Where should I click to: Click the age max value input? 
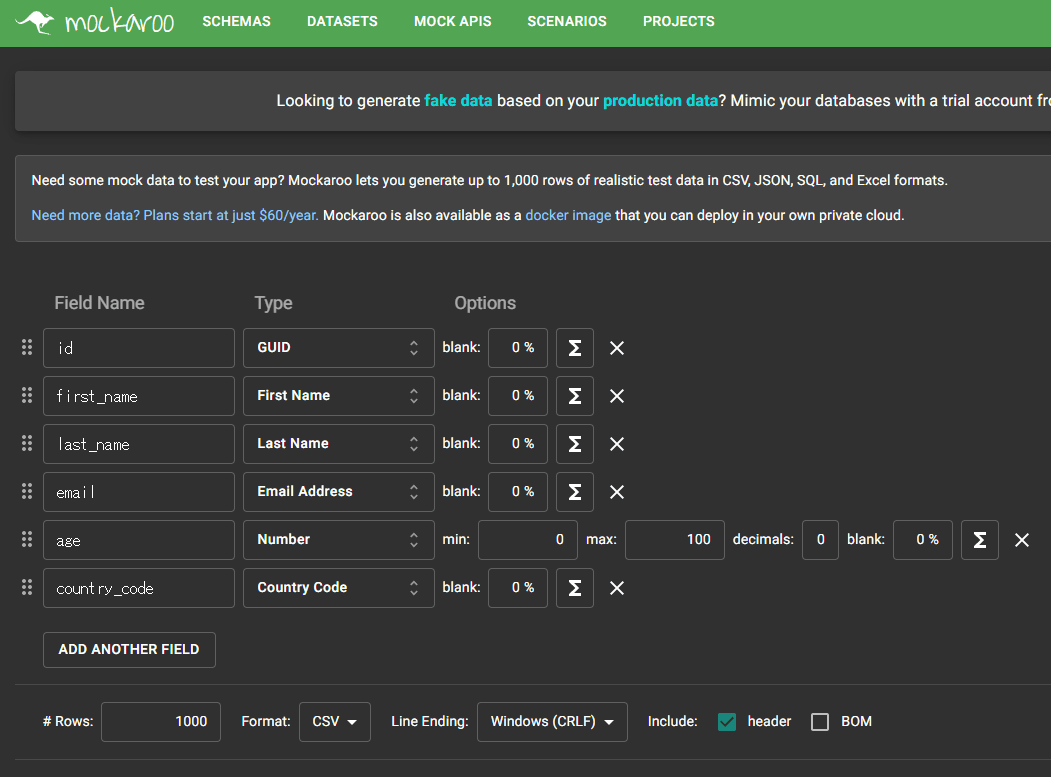pos(675,540)
